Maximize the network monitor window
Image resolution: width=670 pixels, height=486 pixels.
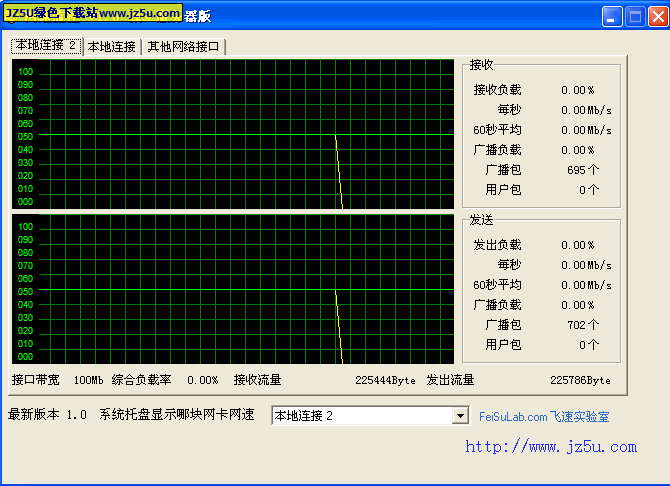pos(635,16)
